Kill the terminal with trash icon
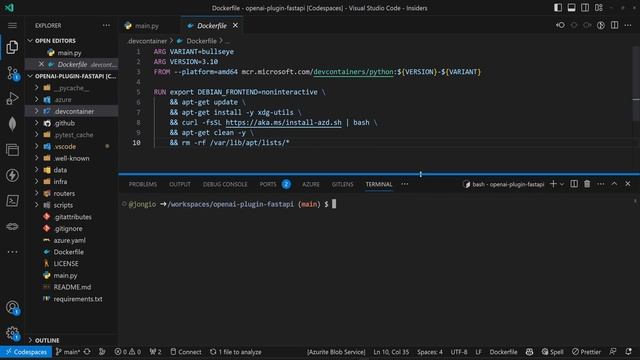 click(x=587, y=184)
